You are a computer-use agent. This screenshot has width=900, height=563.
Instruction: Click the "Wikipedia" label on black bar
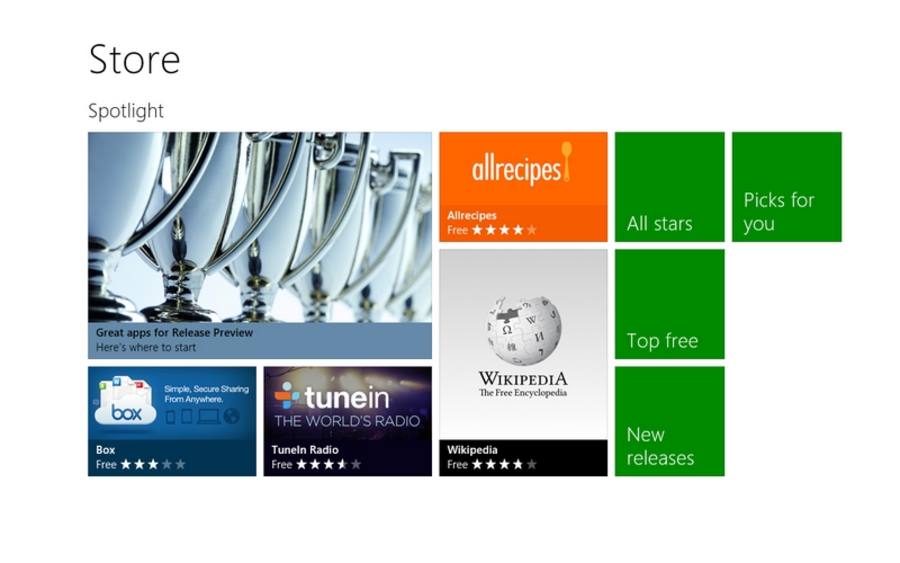pos(472,450)
